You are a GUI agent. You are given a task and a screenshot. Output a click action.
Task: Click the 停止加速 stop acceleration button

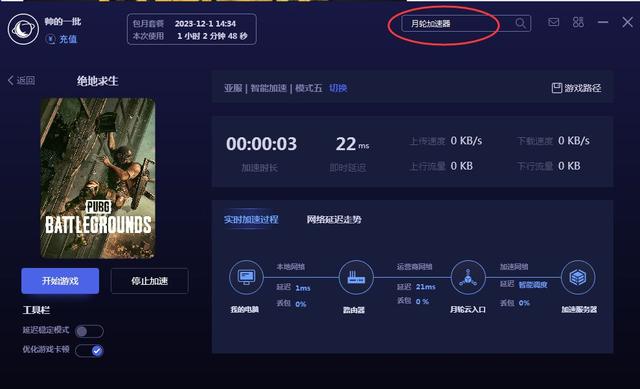point(149,281)
